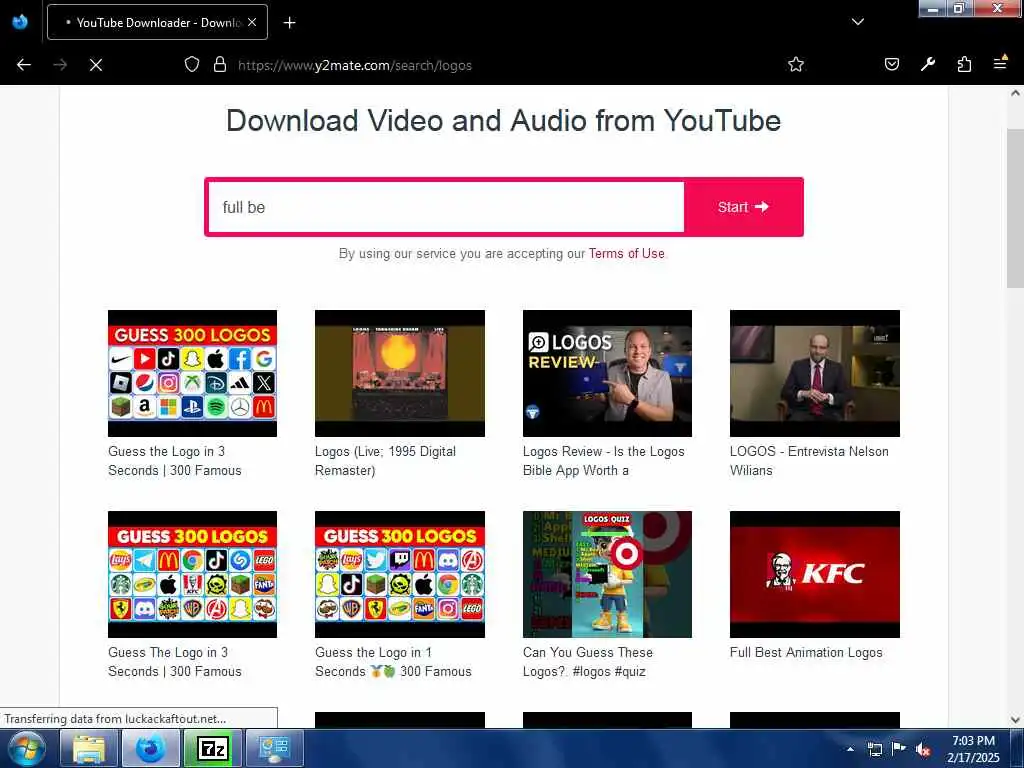This screenshot has height=768, width=1024.
Task: Open the Logos Quiz Target thumbnail
Action: (607, 574)
